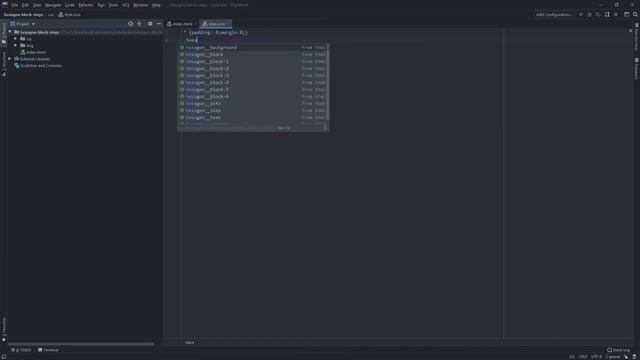The width and height of the screenshot is (640, 360).
Task: Collapse the hexagon-block-steps root folder
Action: point(10,32)
